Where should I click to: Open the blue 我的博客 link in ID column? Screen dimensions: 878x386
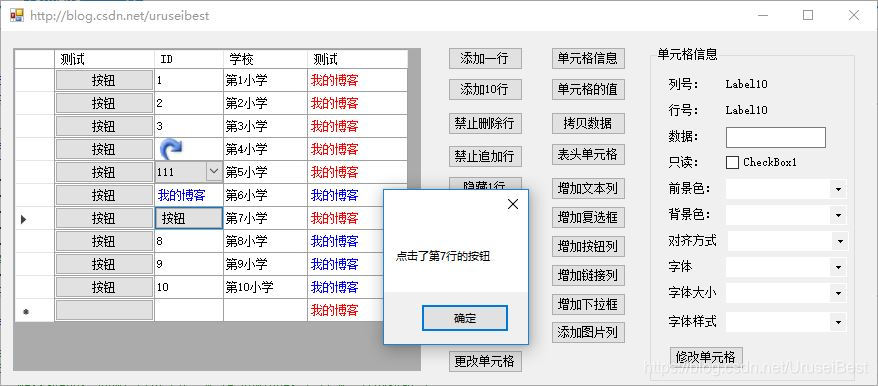coord(181,195)
